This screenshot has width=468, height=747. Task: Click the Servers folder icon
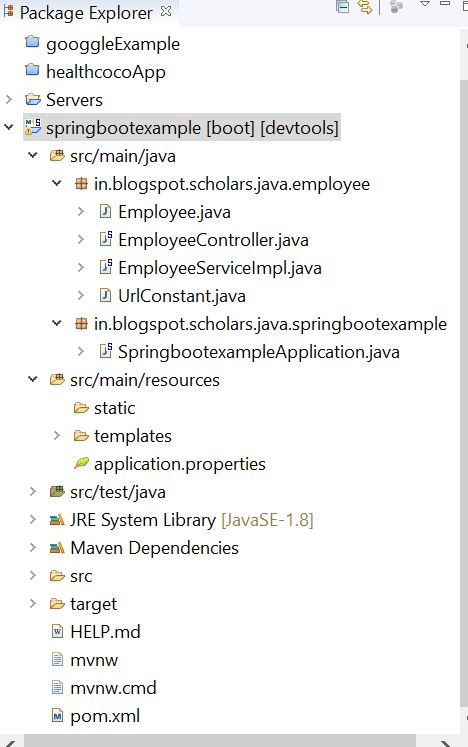(33, 100)
